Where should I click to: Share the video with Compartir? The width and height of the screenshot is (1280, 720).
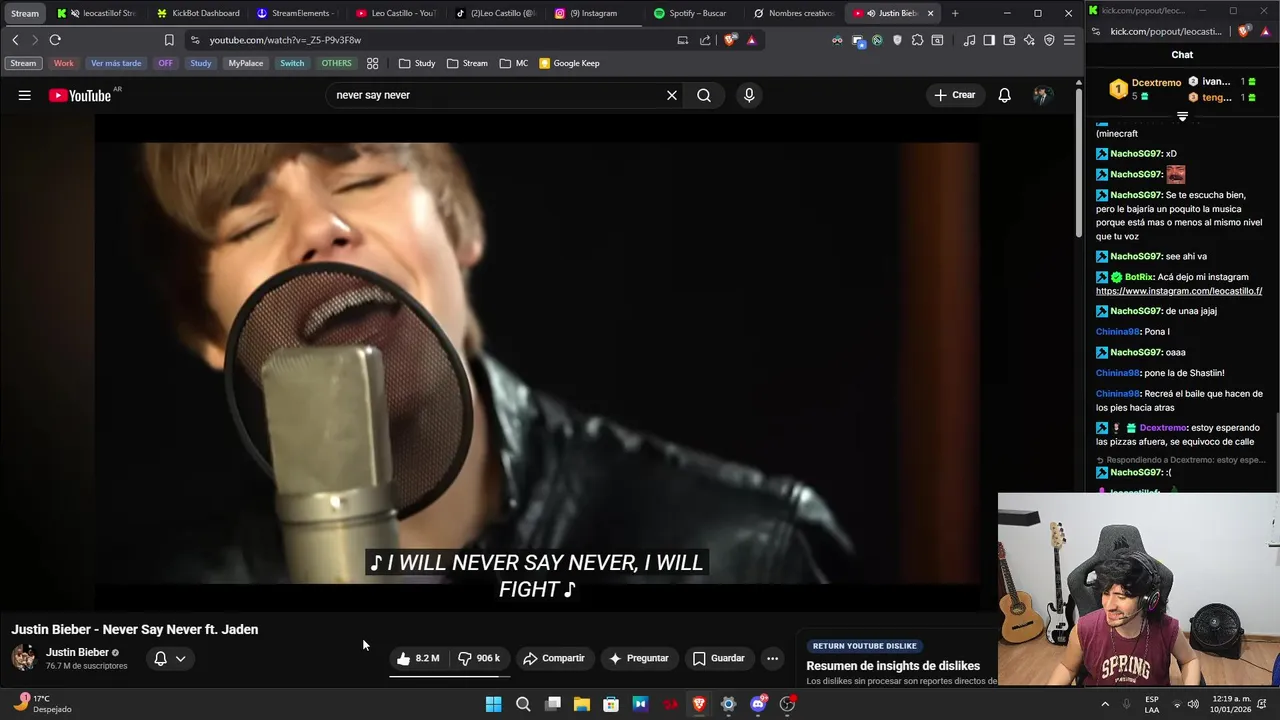click(x=553, y=658)
